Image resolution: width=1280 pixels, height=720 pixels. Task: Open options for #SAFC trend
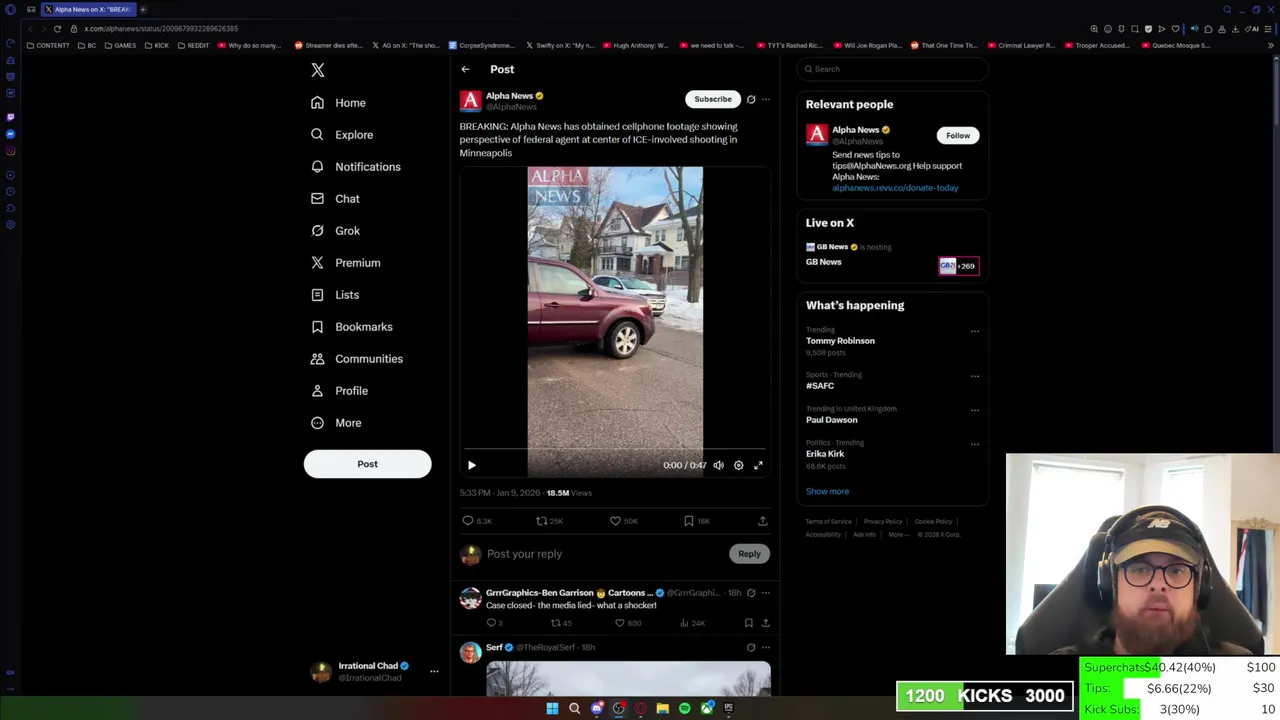[x=975, y=376]
